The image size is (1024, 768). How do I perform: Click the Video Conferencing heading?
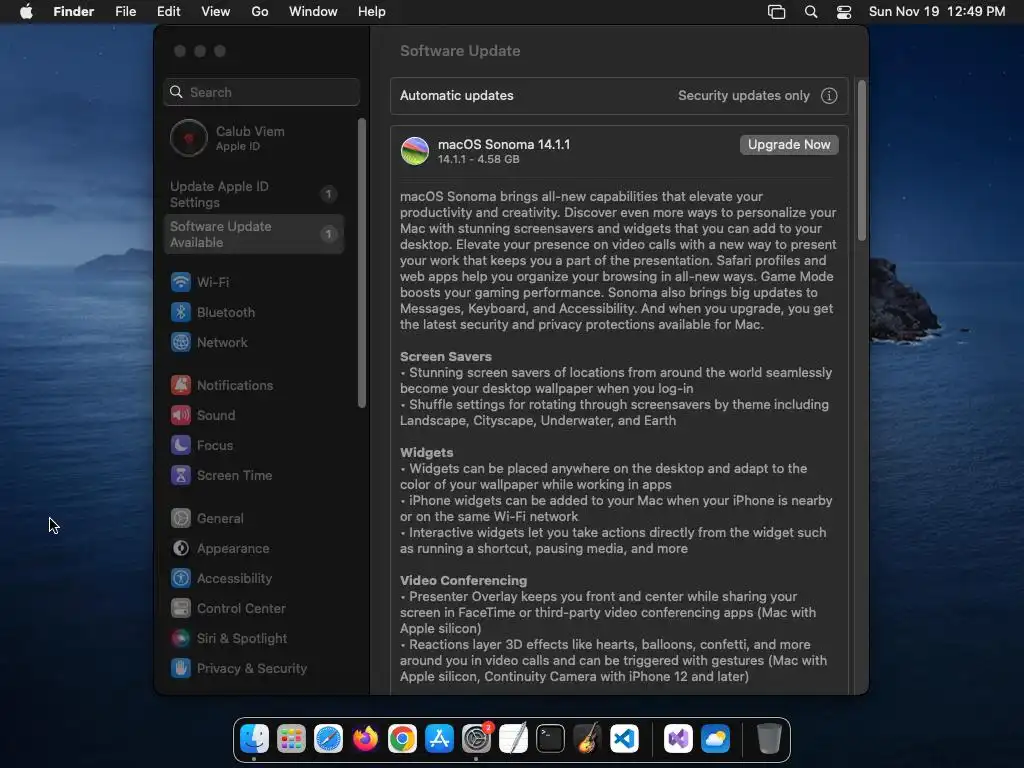coord(464,581)
